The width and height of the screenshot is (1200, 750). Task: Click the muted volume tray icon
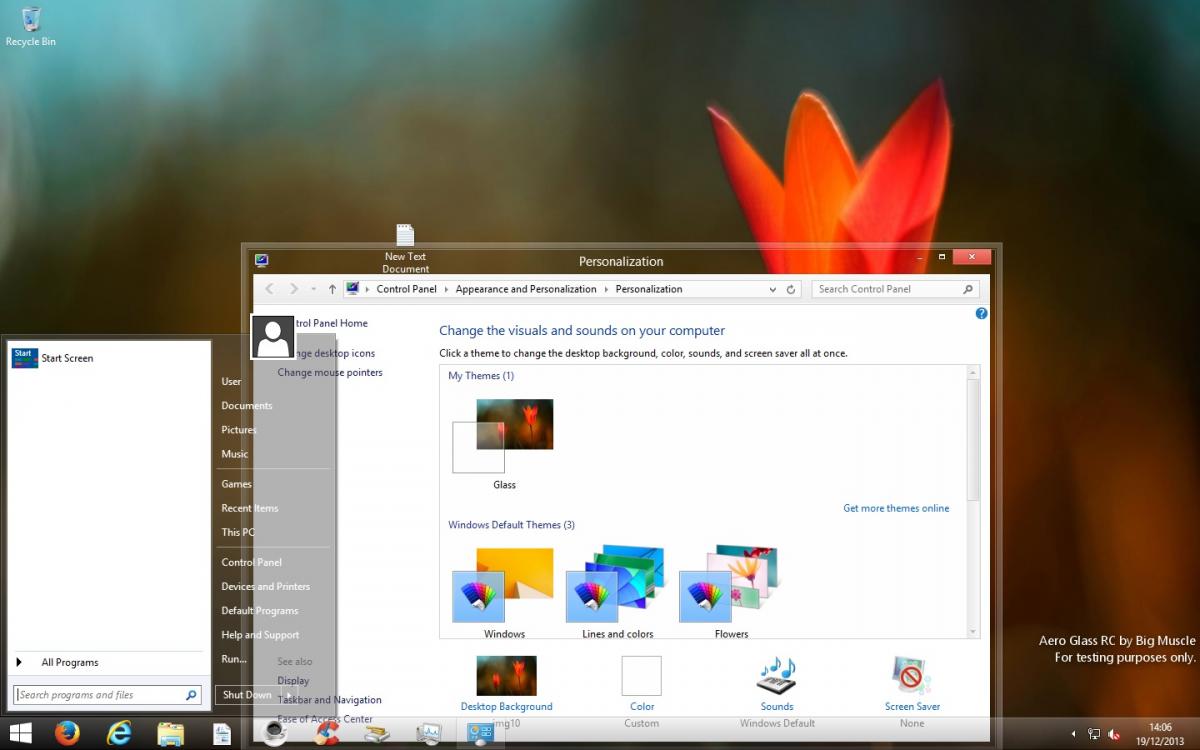tap(1114, 734)
